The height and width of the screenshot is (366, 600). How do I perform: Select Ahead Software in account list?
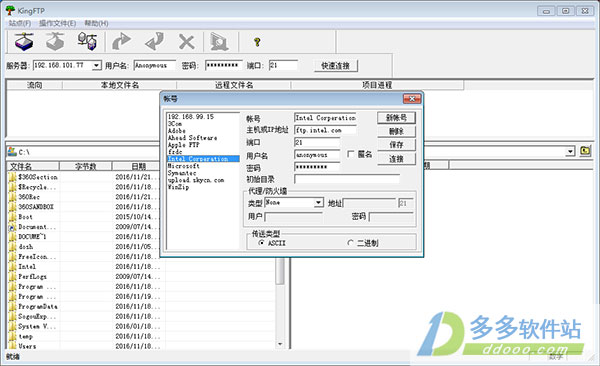pyautogui.click(x=203, y=137)
